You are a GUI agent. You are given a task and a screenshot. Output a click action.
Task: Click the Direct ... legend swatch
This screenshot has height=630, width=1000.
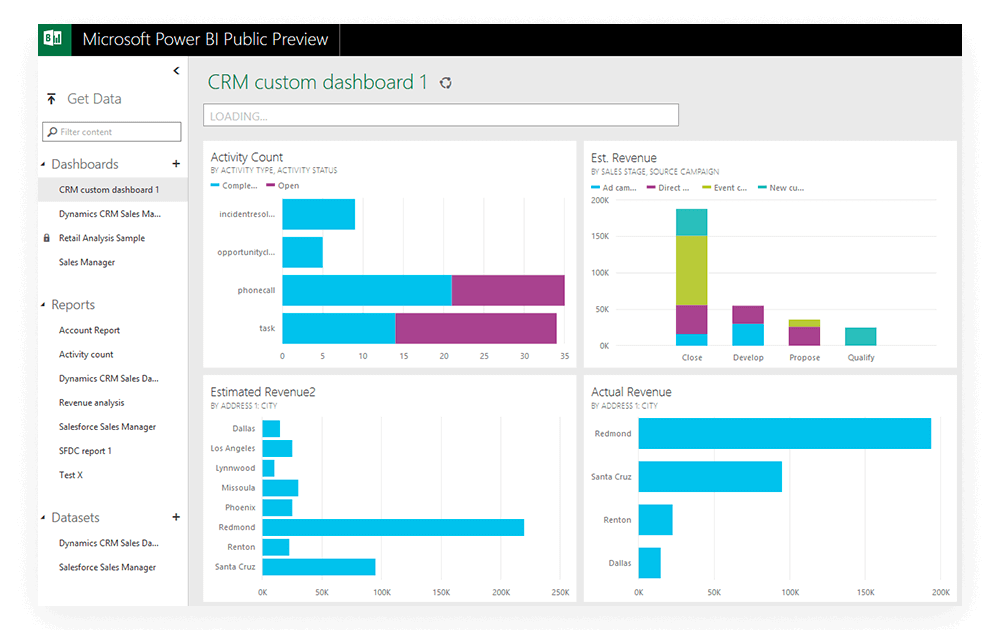pos(651,187)
